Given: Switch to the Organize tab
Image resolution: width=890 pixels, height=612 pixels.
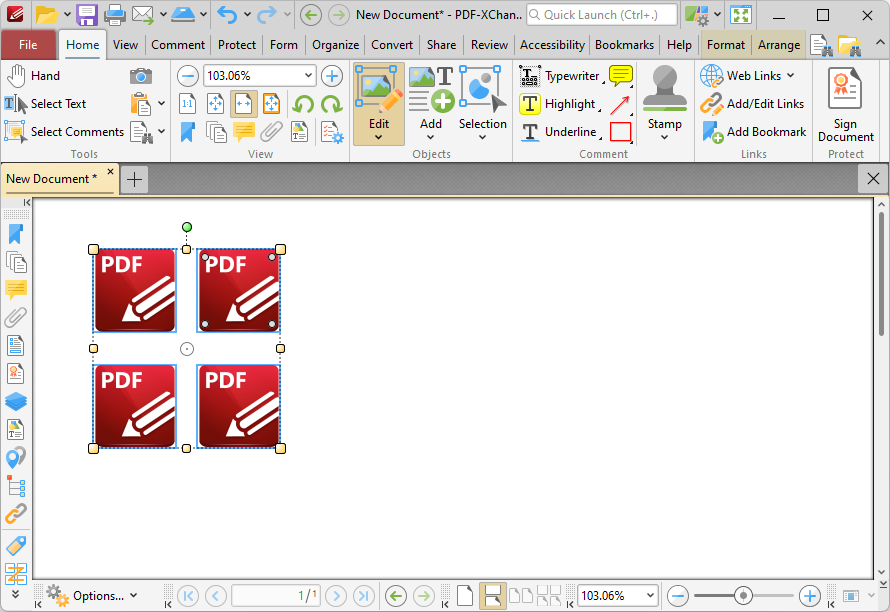Looking at the screenshot, I should [x=335, y=45].
